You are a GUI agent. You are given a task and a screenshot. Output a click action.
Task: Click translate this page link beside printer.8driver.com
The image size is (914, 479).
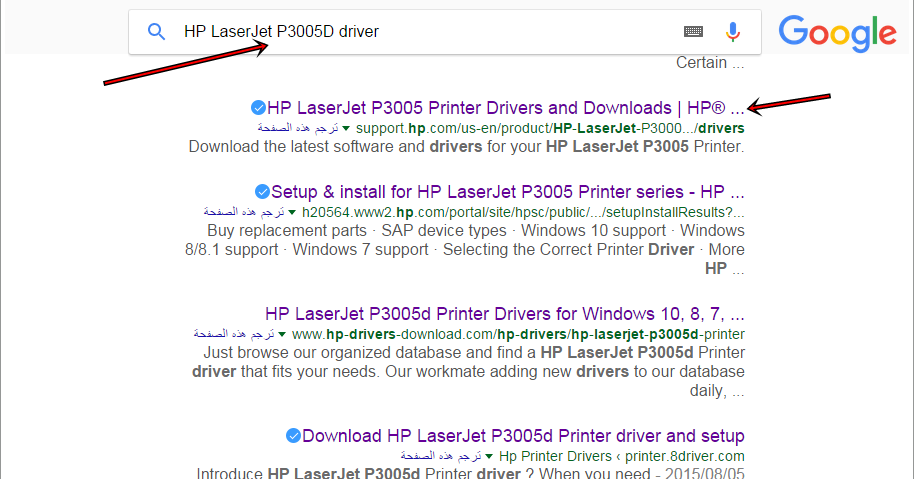coord(441,456)
